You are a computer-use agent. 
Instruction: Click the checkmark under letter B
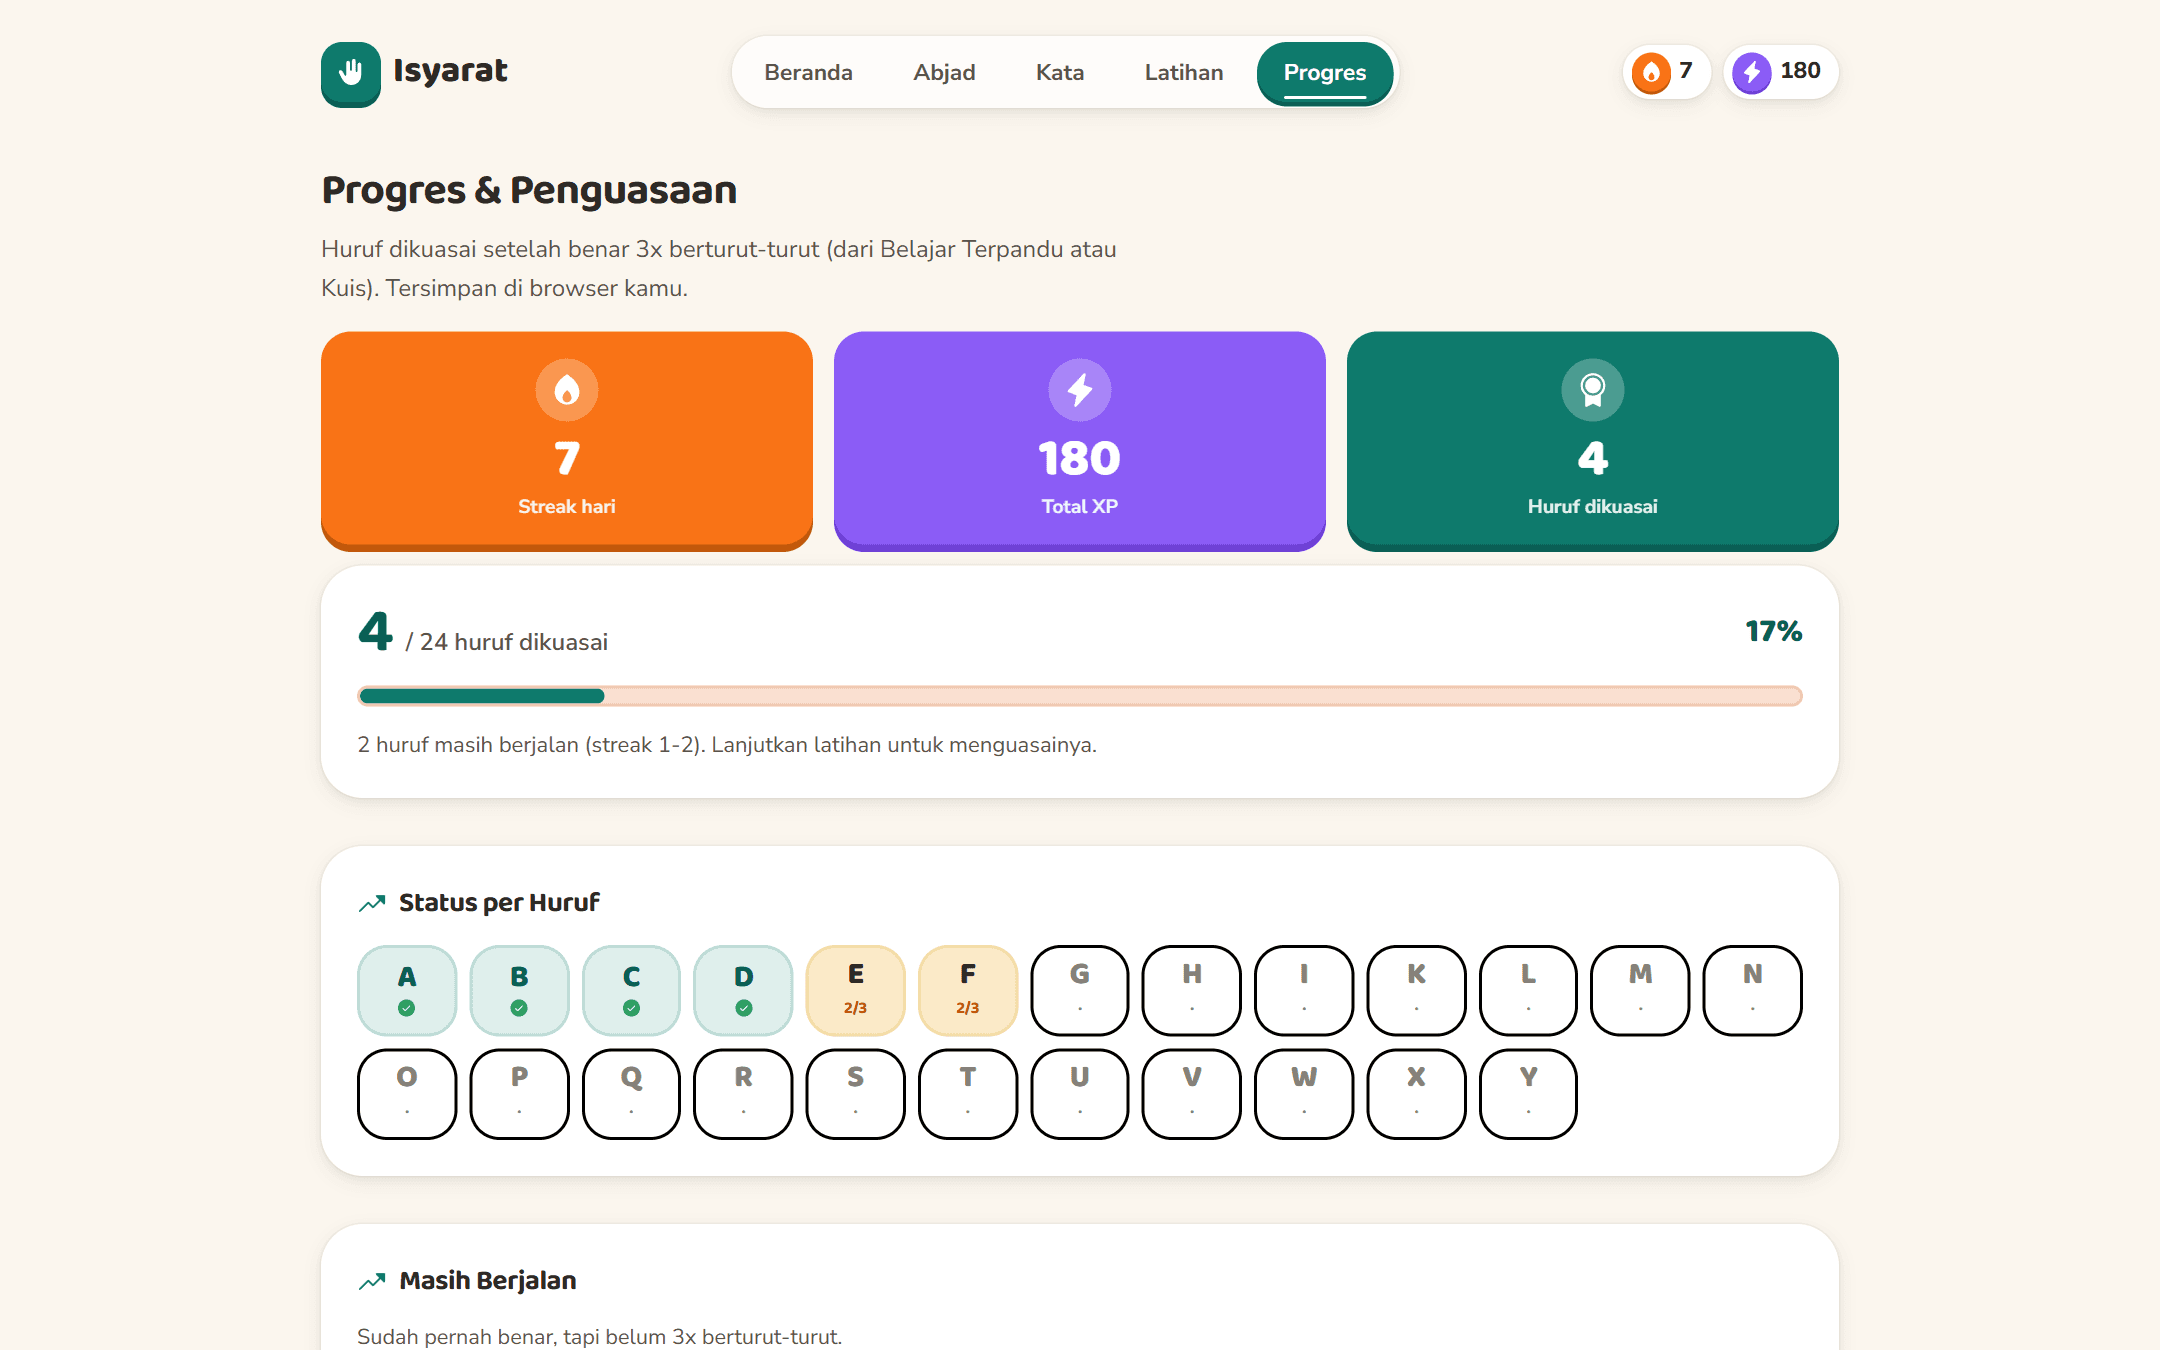[519, 1008]
